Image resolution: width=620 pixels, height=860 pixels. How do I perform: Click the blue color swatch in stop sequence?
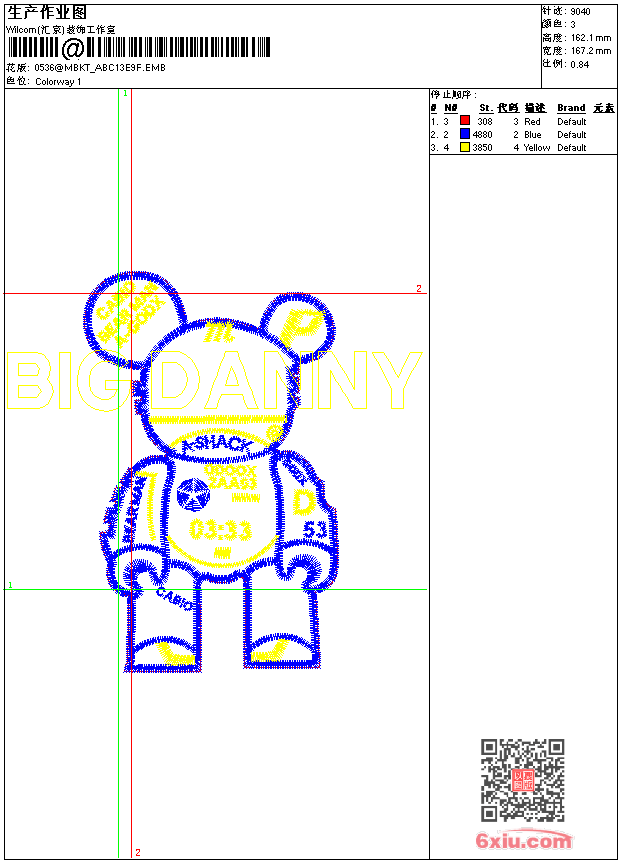[465, 134]
